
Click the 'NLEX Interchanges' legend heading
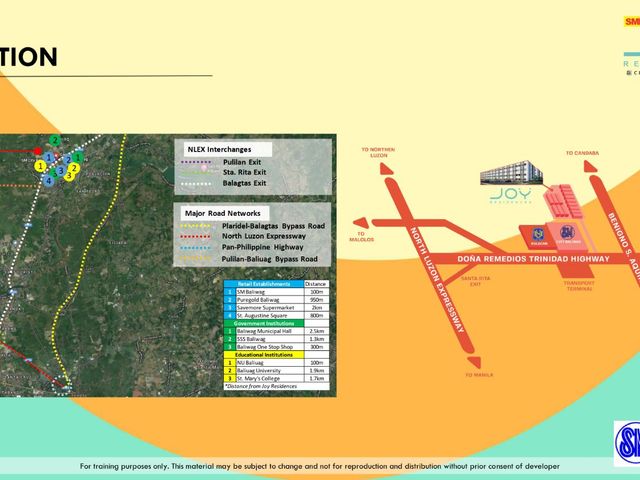coord(219,149)
